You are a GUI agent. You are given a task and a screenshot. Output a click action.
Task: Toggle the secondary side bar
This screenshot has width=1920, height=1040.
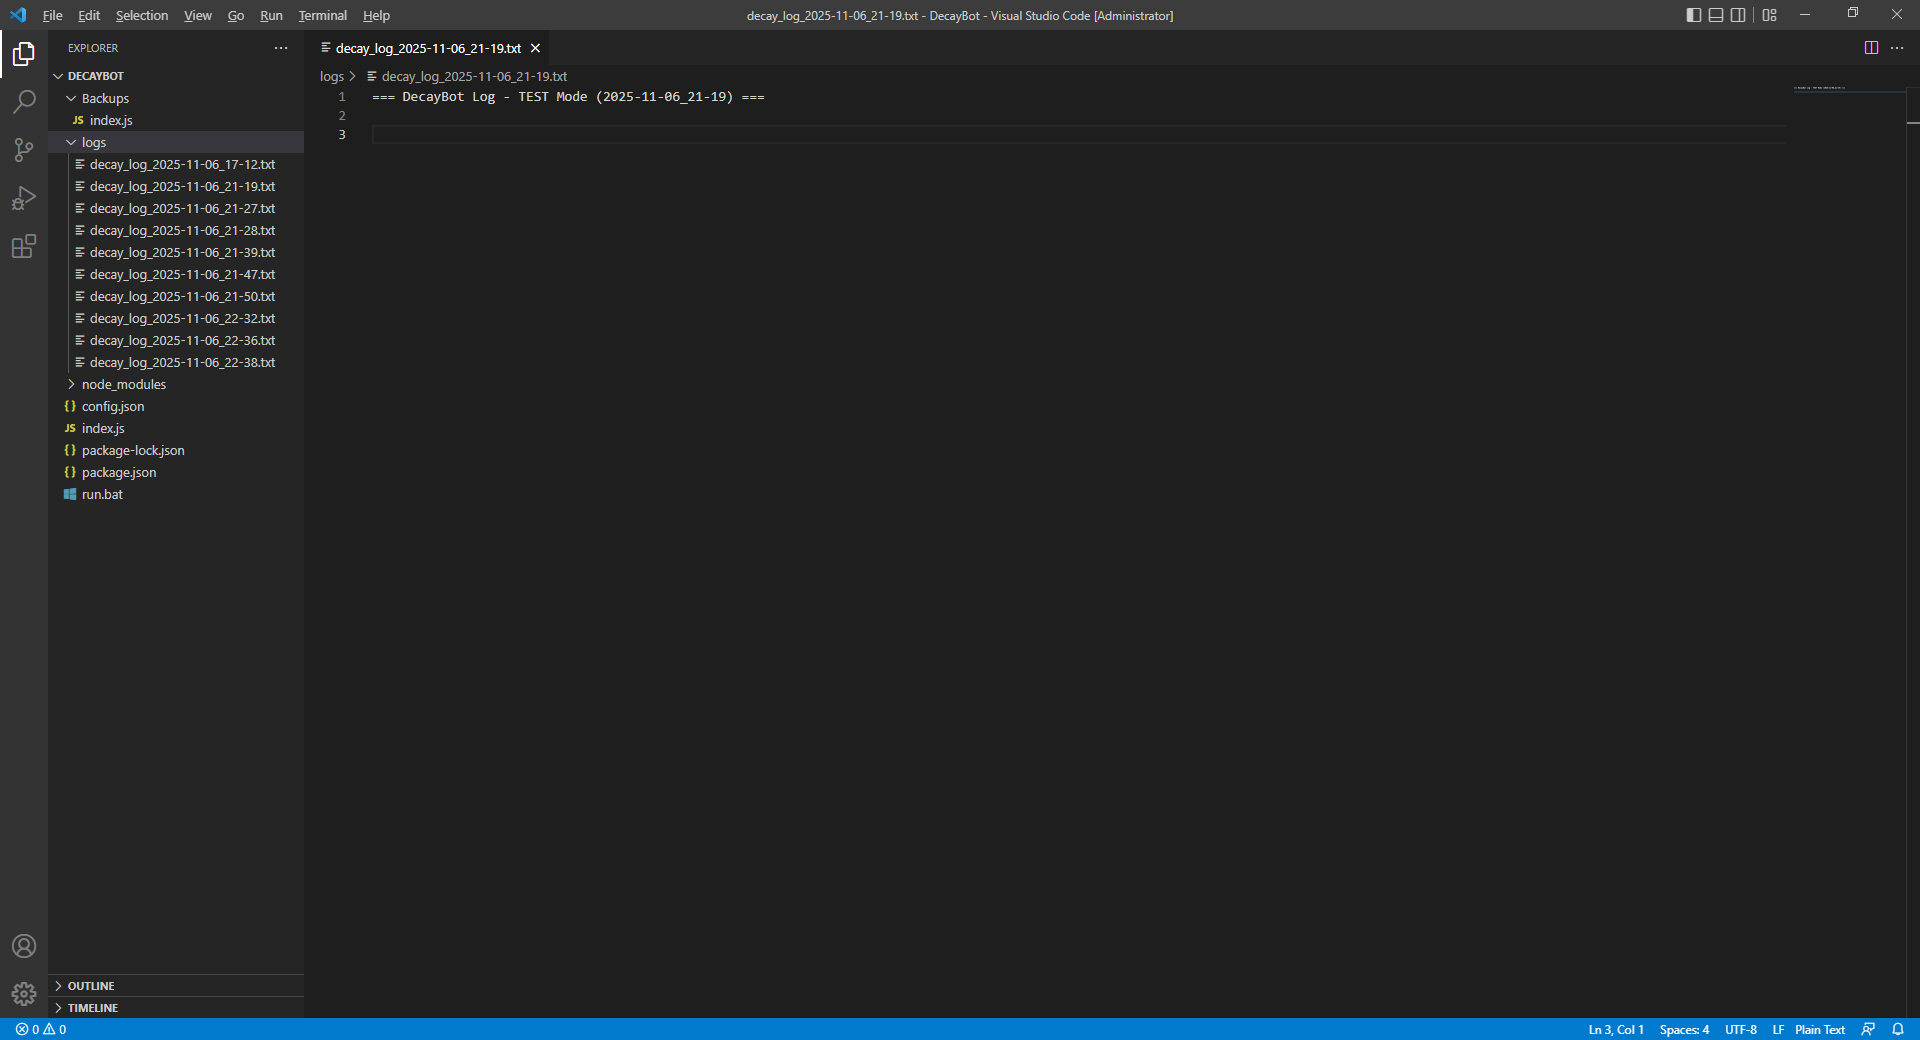(x=1738, y=15)
